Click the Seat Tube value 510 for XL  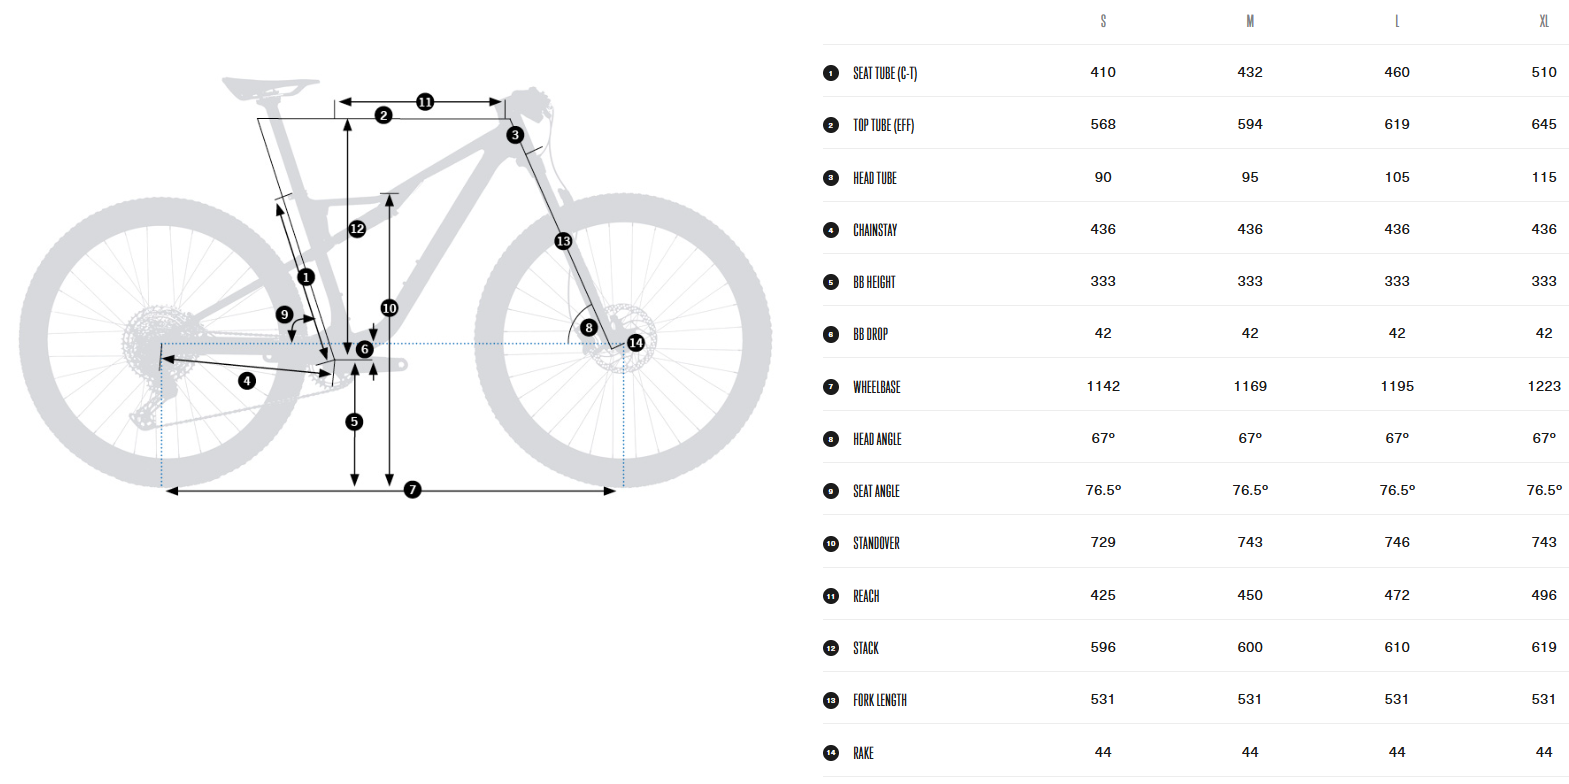1544,72
